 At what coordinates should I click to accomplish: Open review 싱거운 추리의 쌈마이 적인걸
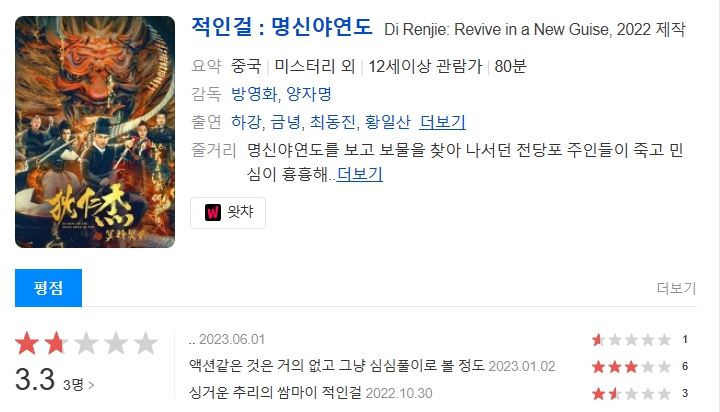point(275,393)
